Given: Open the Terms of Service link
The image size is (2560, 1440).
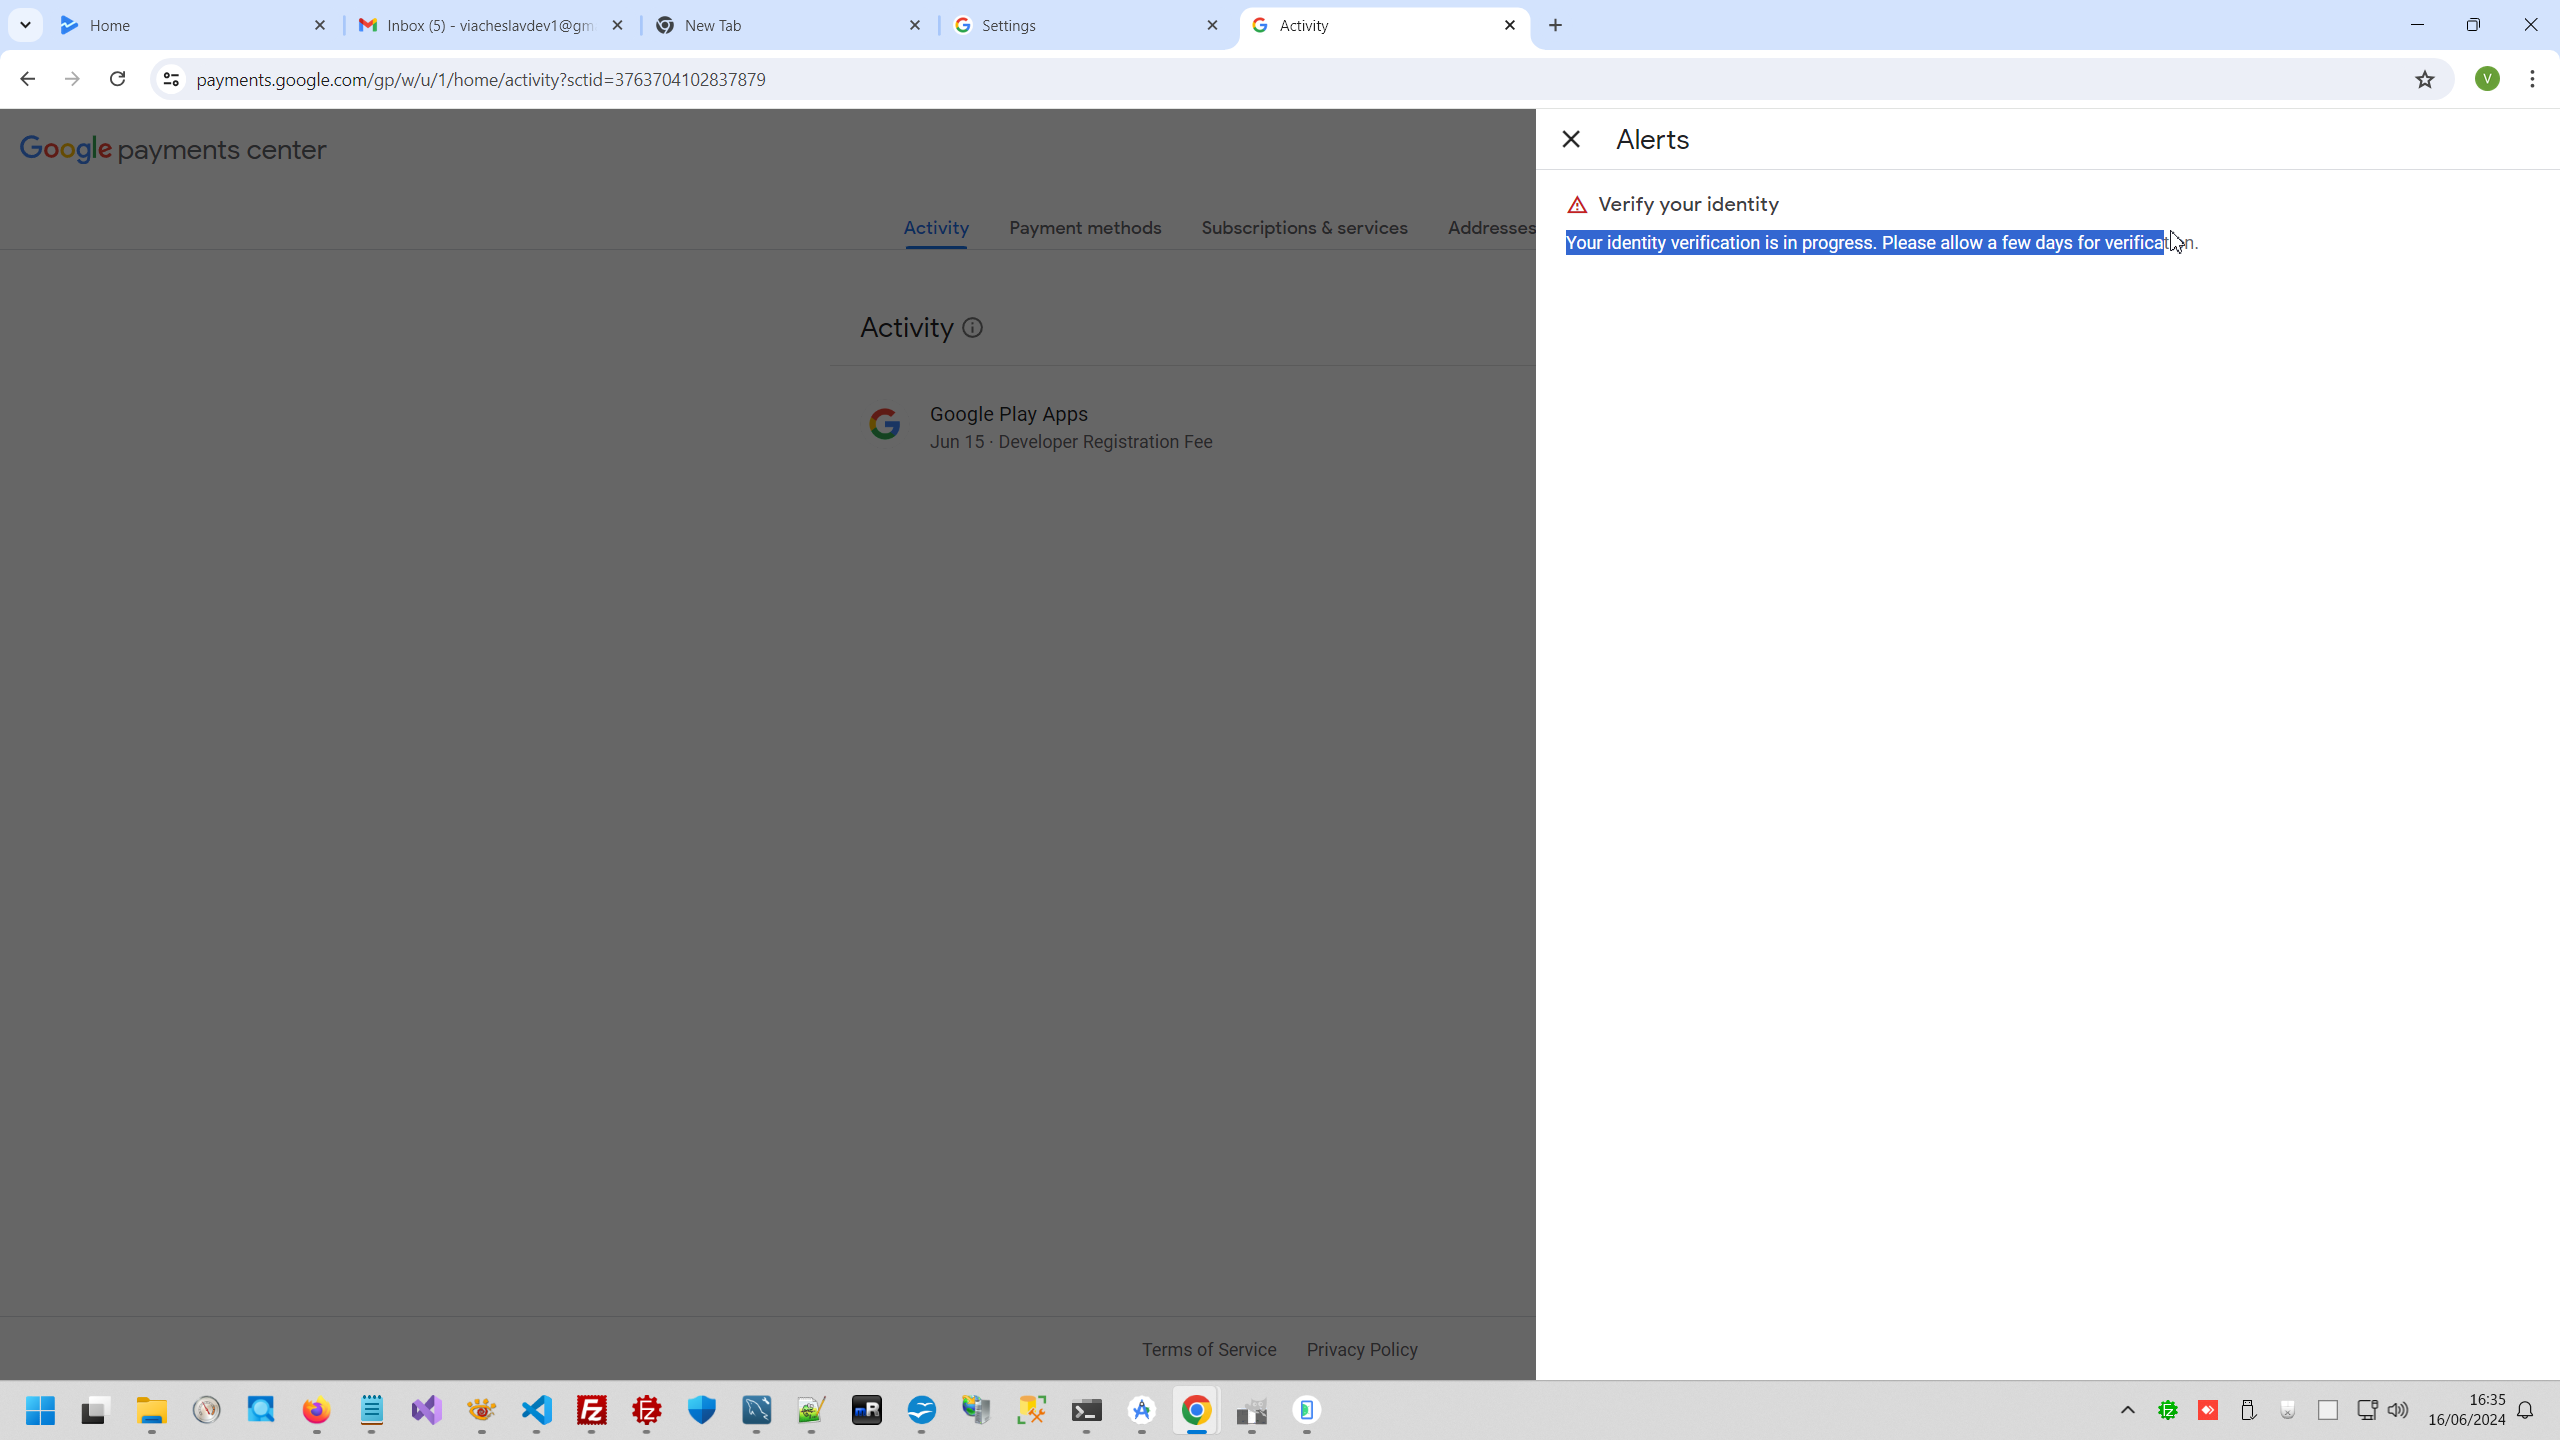Looking at the screenshot, I should tap(1208, 1349).
